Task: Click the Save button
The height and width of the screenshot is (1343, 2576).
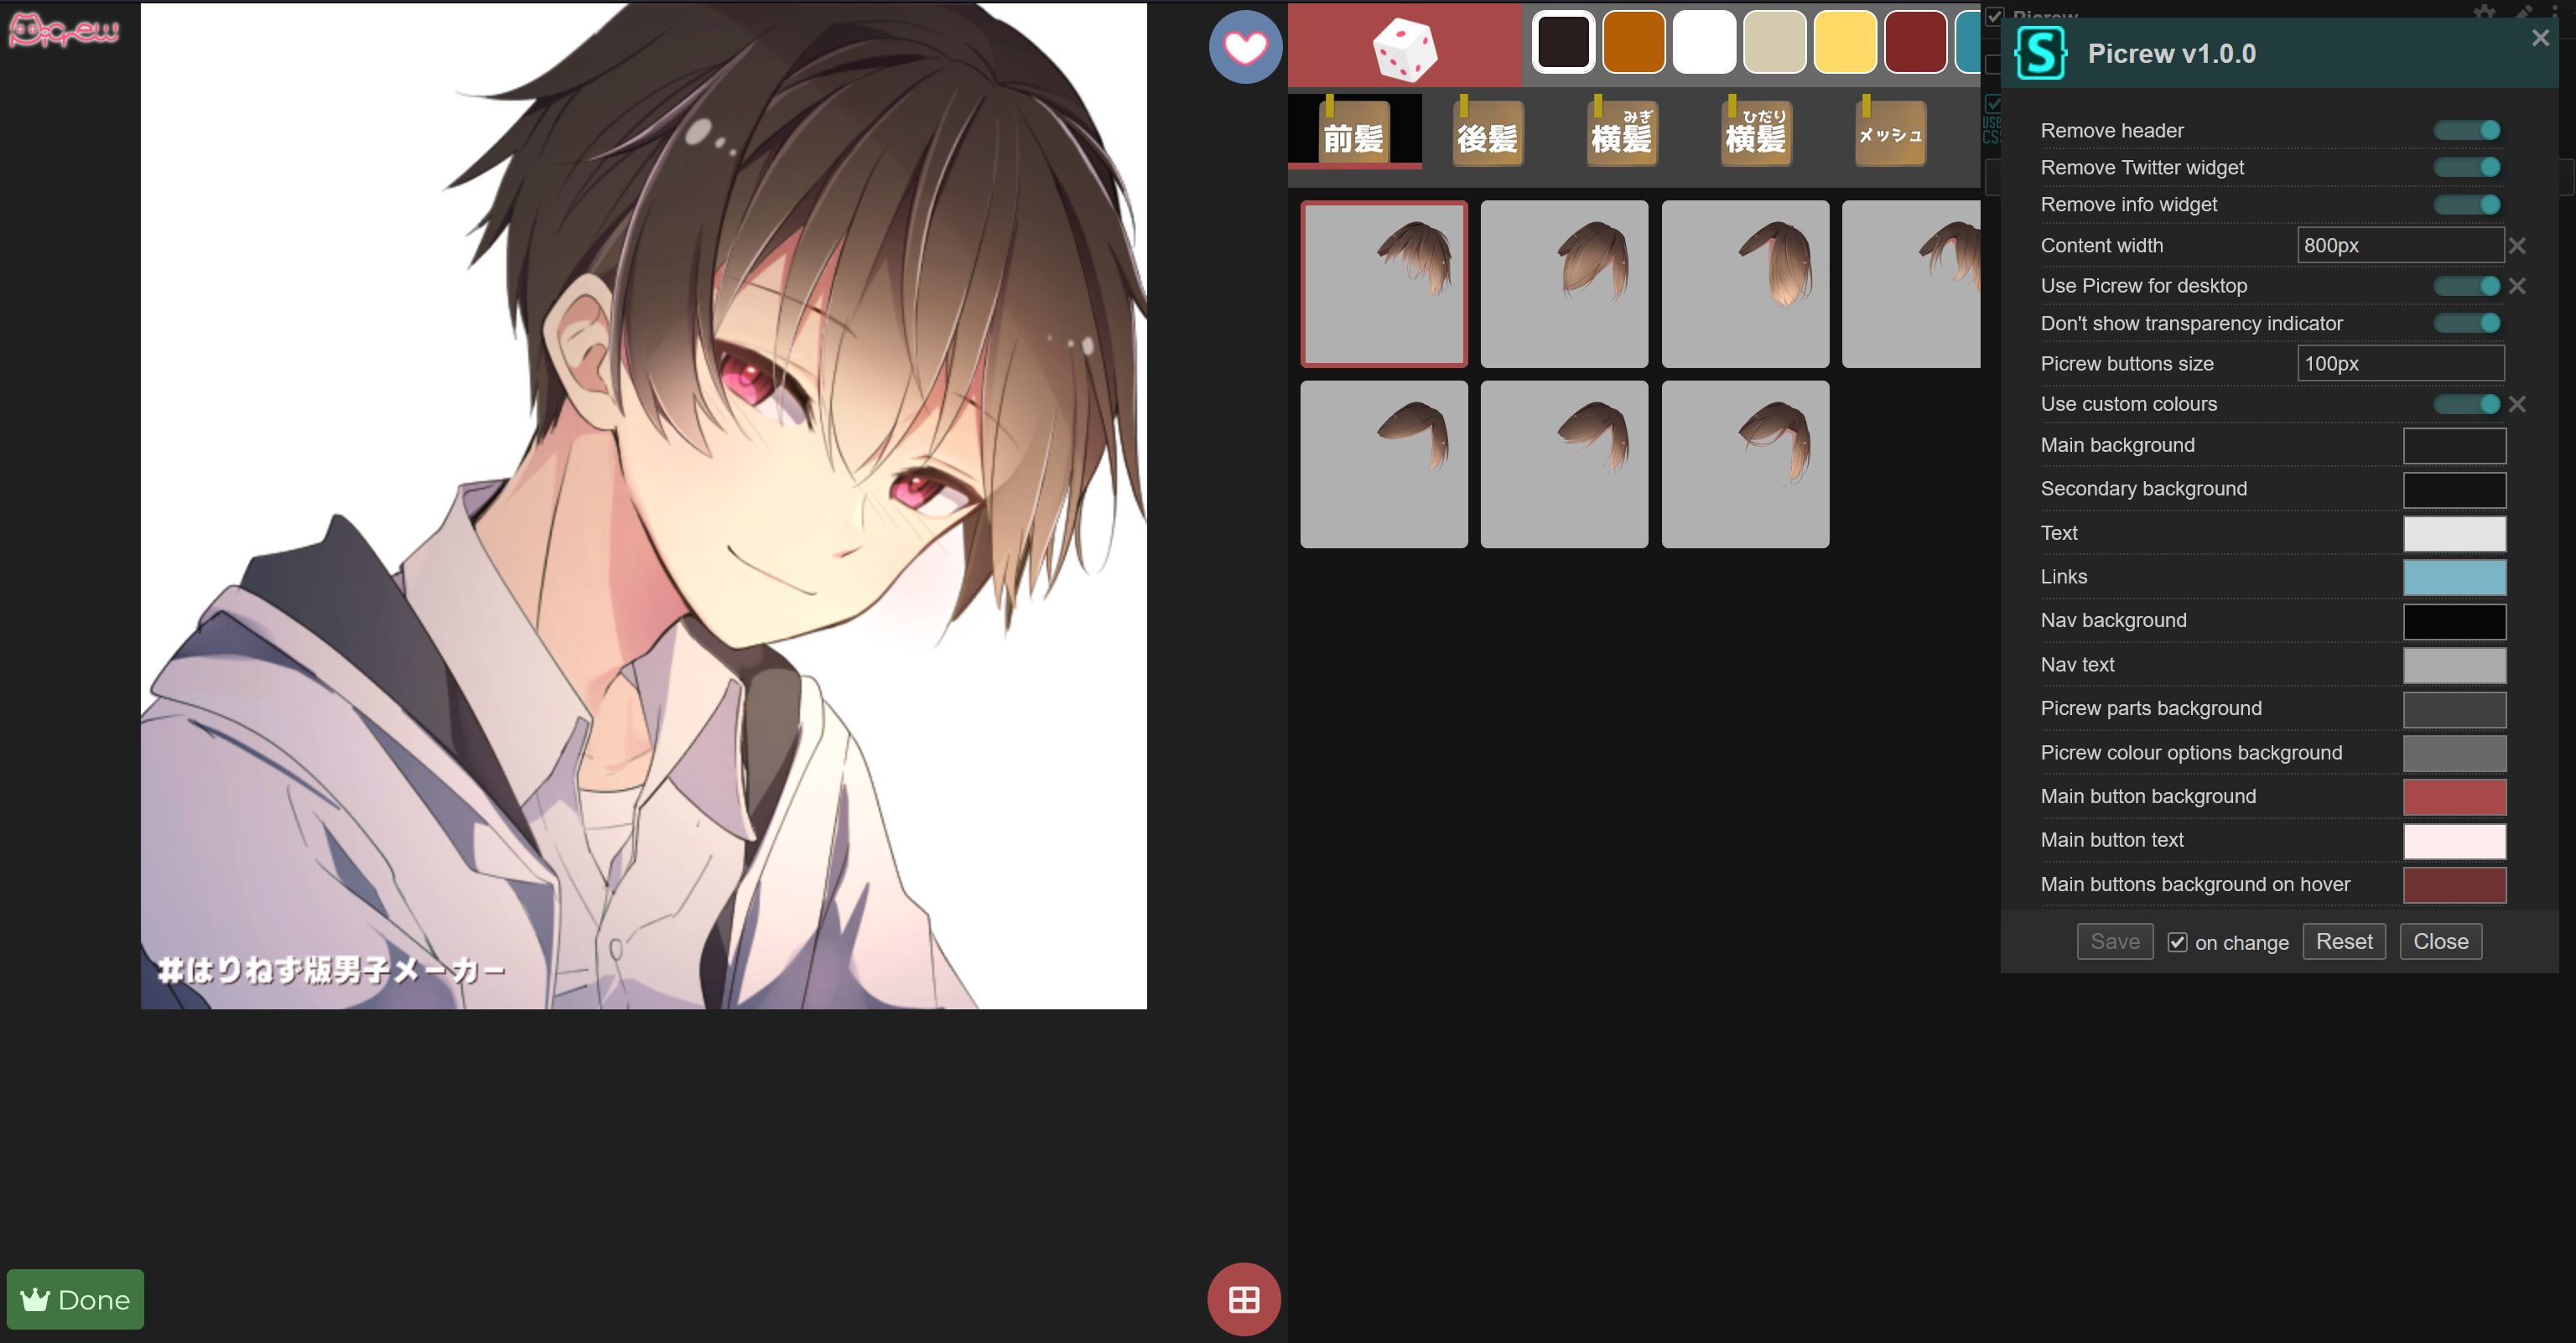Action: (x=2115, y=941)
